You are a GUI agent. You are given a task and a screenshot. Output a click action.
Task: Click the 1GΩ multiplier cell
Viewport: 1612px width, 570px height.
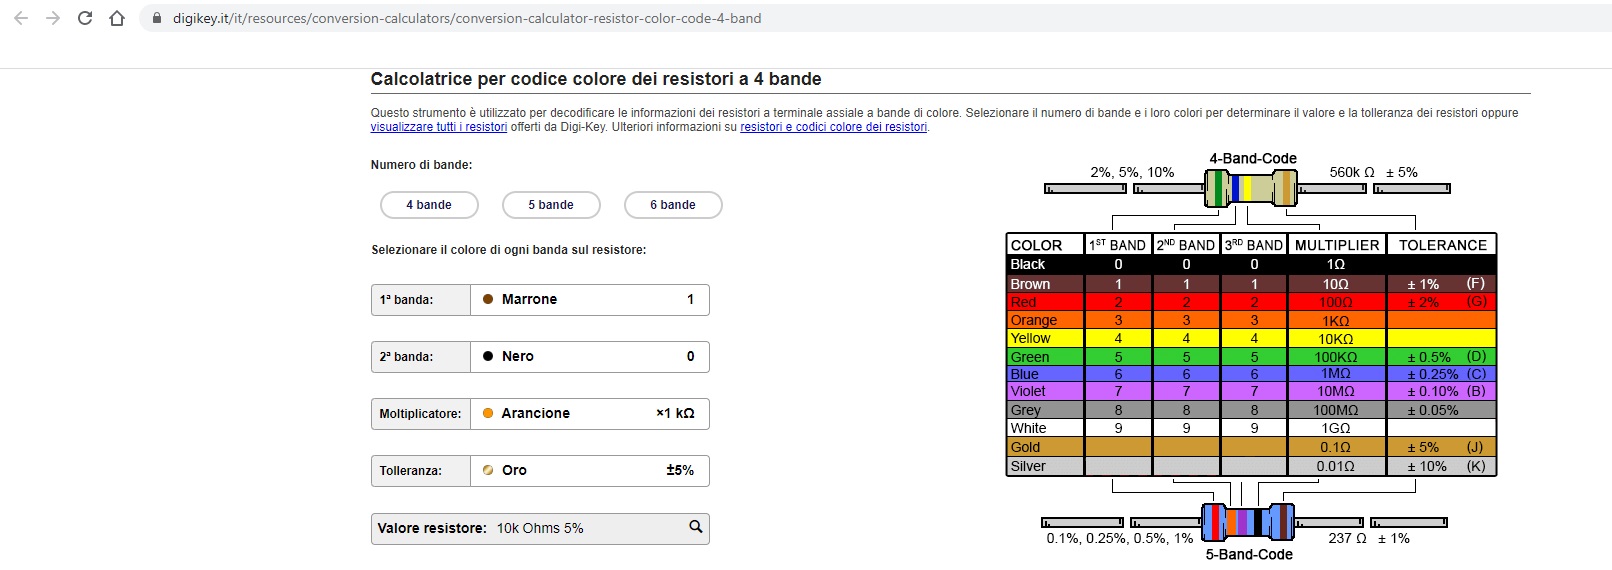coord(1336,428)
